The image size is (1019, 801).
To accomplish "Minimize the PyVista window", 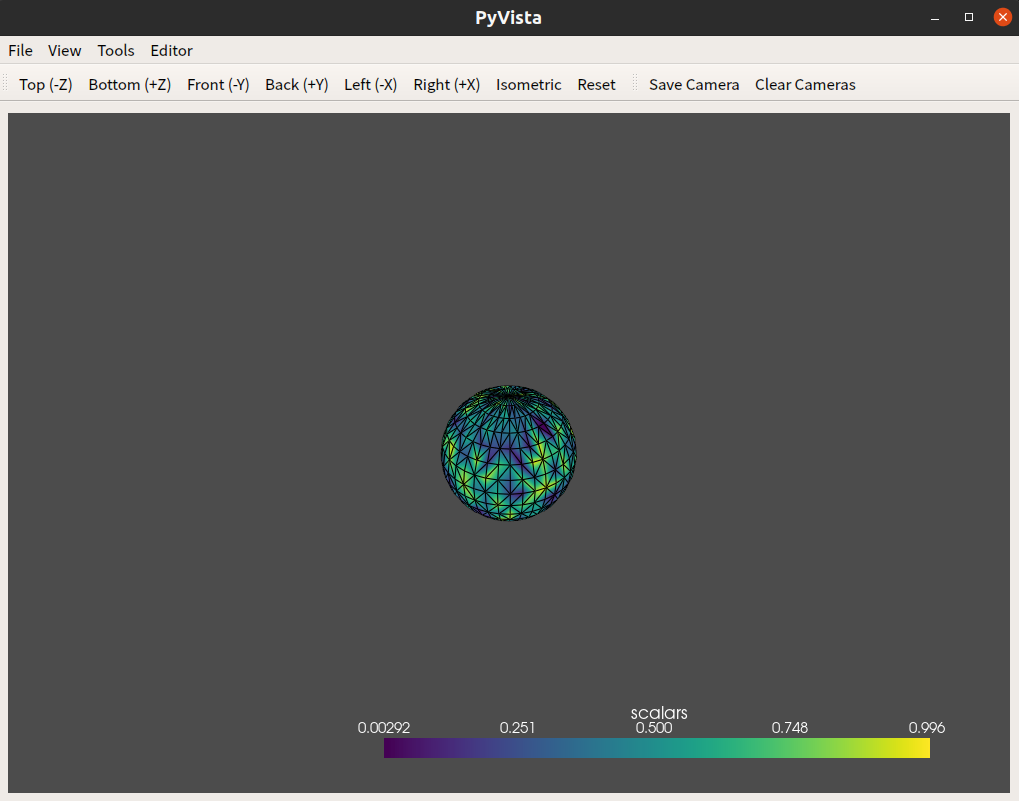I will (935, 18).
